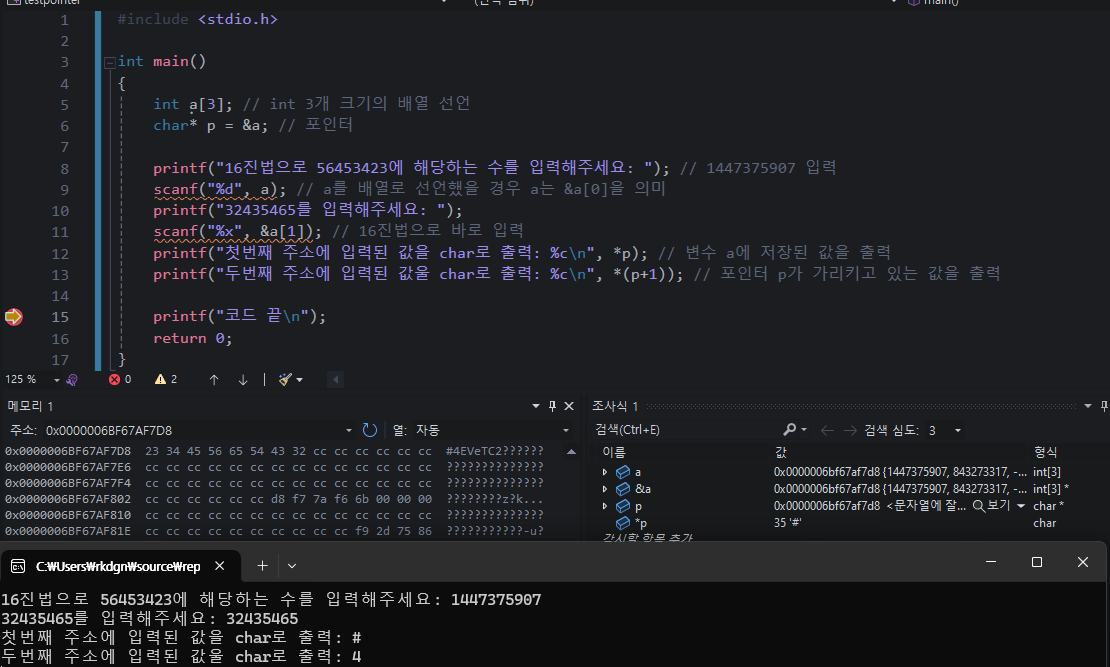
Task: Open a new terminal tab with plus
Action: [x=263, y=566]
